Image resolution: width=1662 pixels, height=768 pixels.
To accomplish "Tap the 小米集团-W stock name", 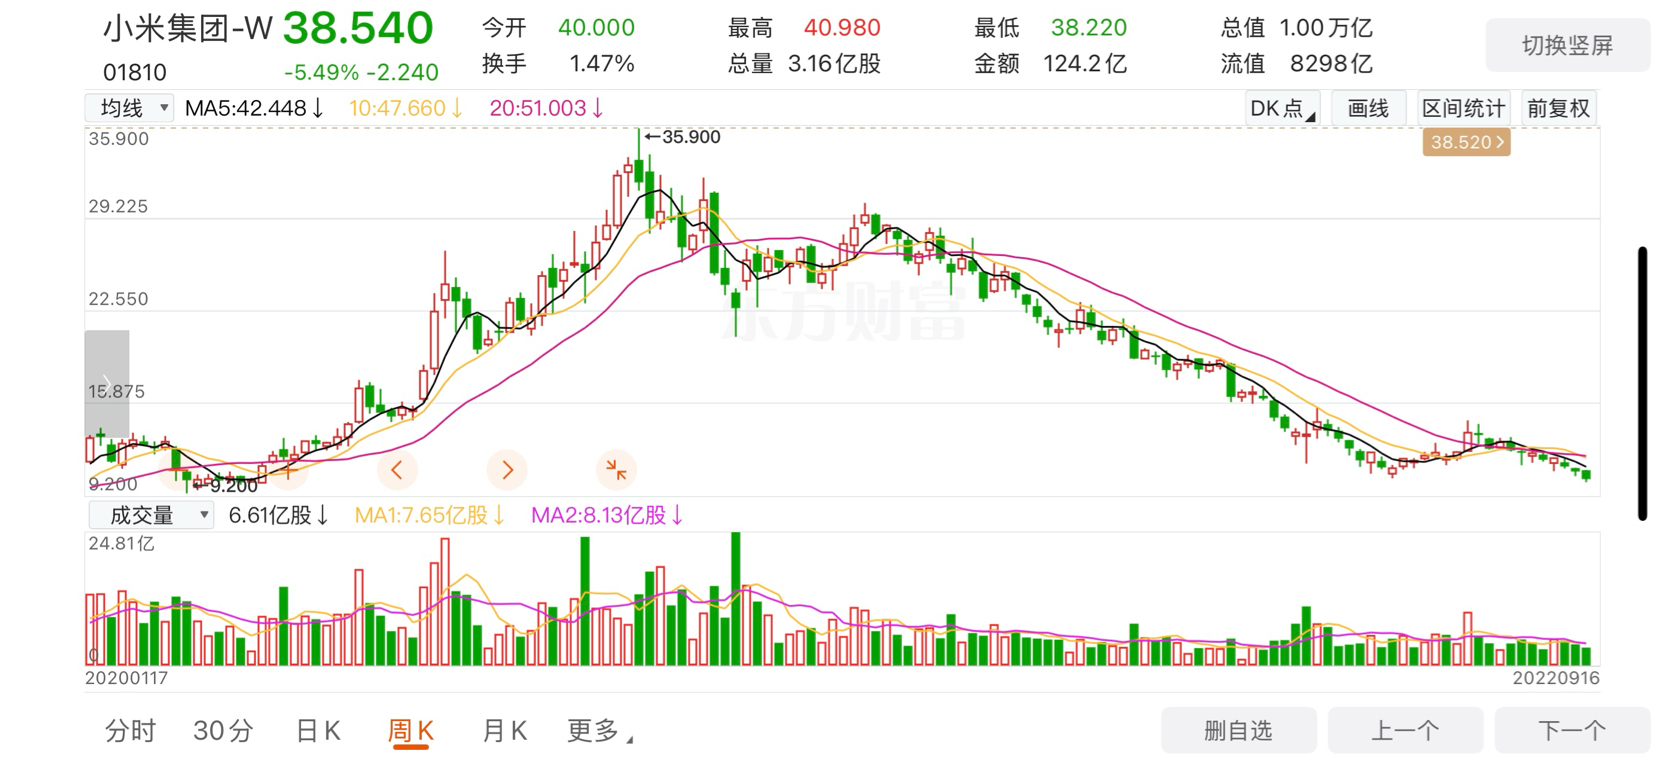I will [188, 28].
